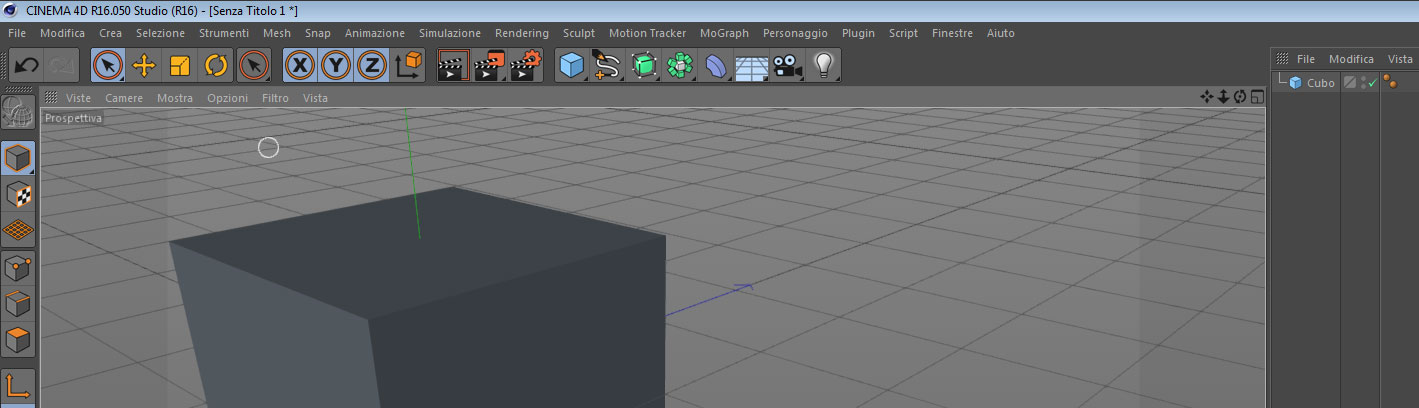Open the Rendering menu
The width and height of the screenshot is (1419, 408).
[x=522, y=33]
